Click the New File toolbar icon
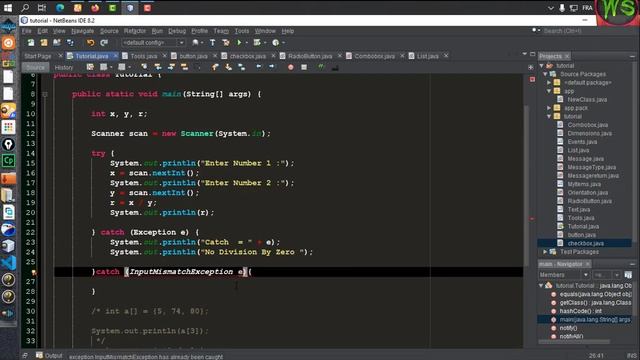This screenshot has height=360, width=640. coord(31,42)
